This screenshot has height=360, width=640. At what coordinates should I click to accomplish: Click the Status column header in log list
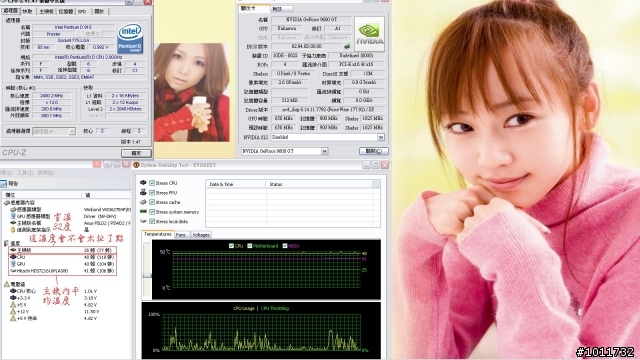click(319, 184)
